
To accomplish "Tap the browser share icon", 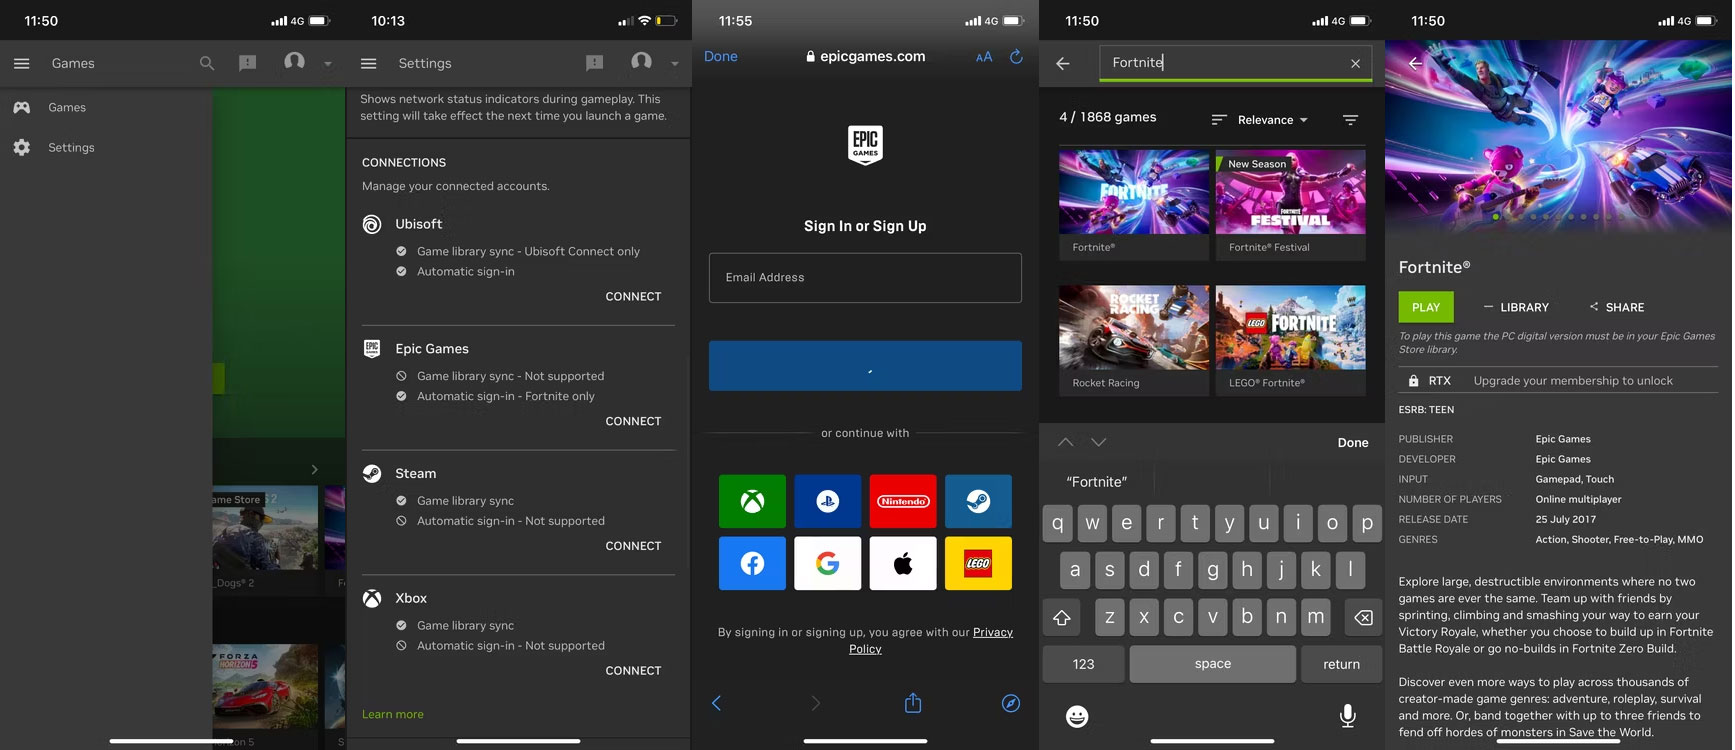I will click(x=913, y=703).
